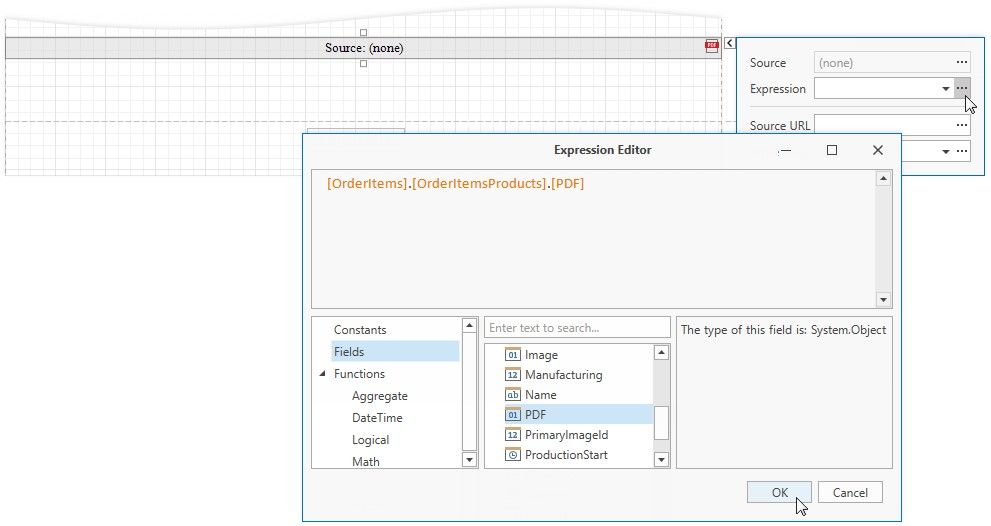Select the Fields category
This screenshot has height=526, width=991.
(x=349, y=352)
